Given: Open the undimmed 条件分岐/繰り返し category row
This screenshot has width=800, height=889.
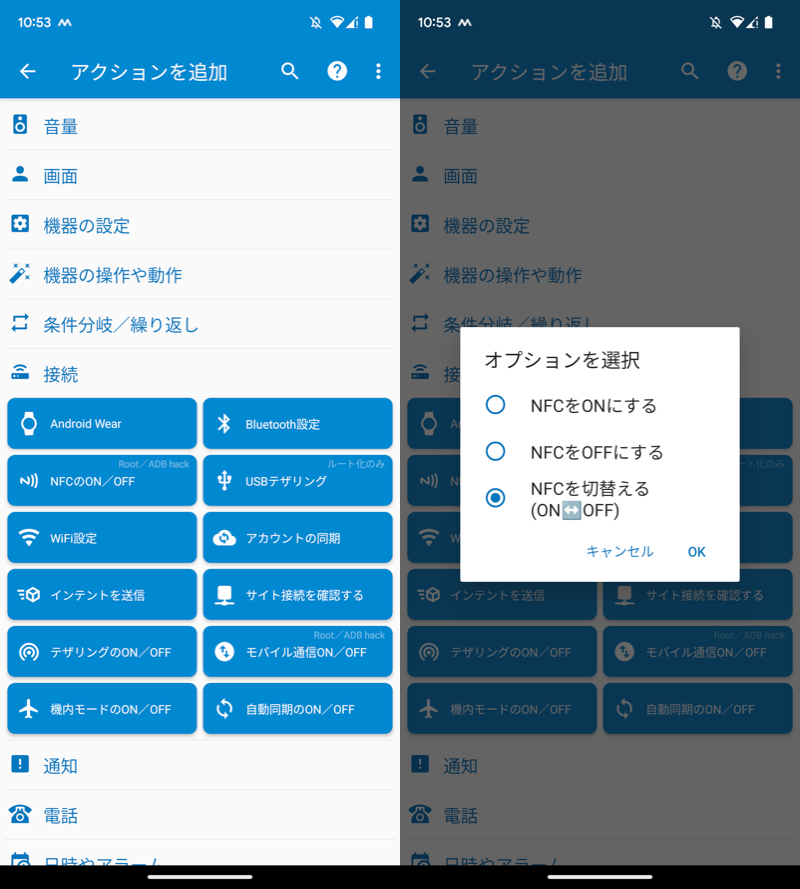Looking at the screenshot, I should point(200,324).
